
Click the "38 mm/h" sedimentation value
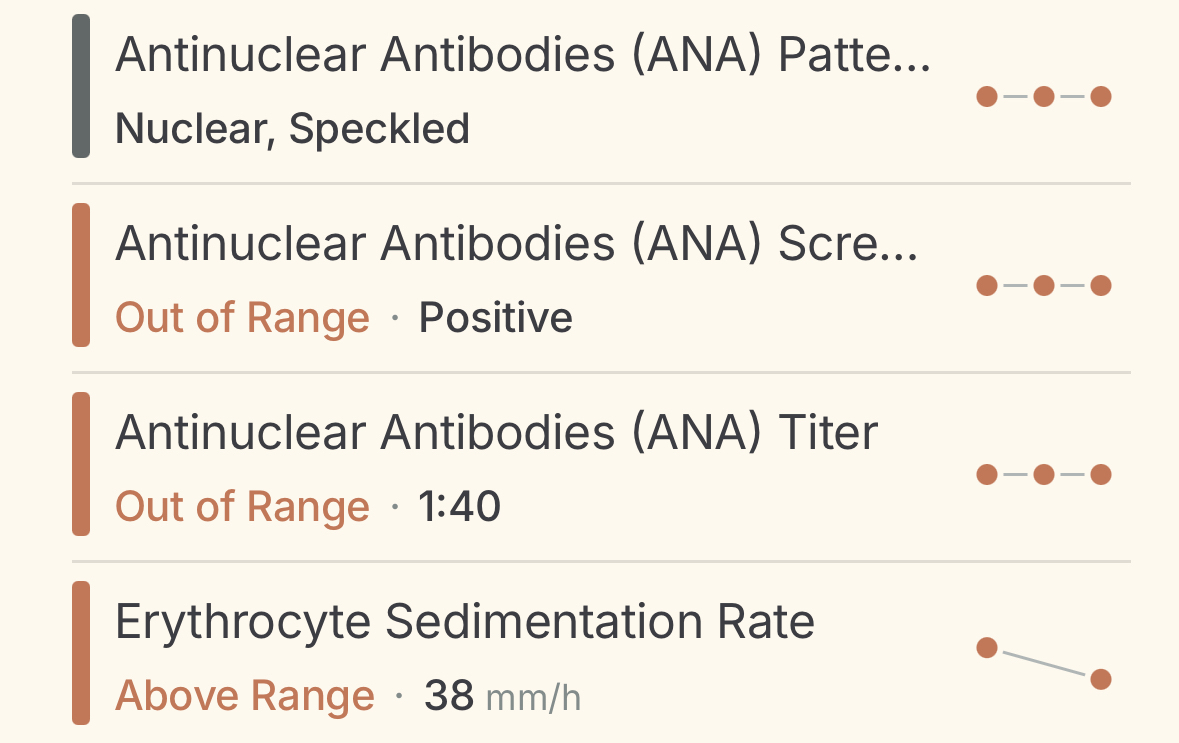click(502, 696)
